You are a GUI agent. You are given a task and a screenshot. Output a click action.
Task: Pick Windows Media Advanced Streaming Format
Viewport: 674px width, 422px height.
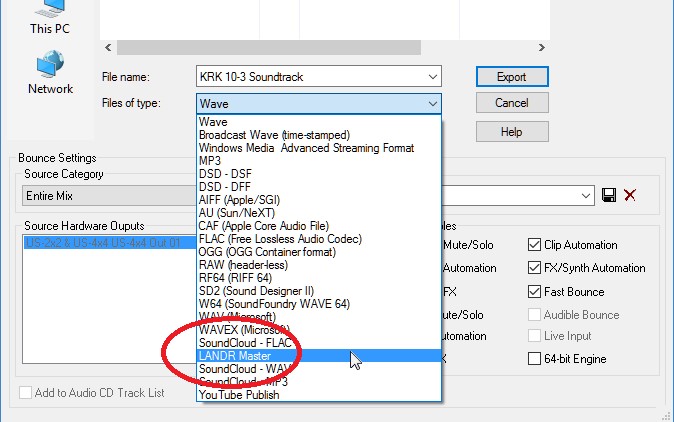pos(319,148)
